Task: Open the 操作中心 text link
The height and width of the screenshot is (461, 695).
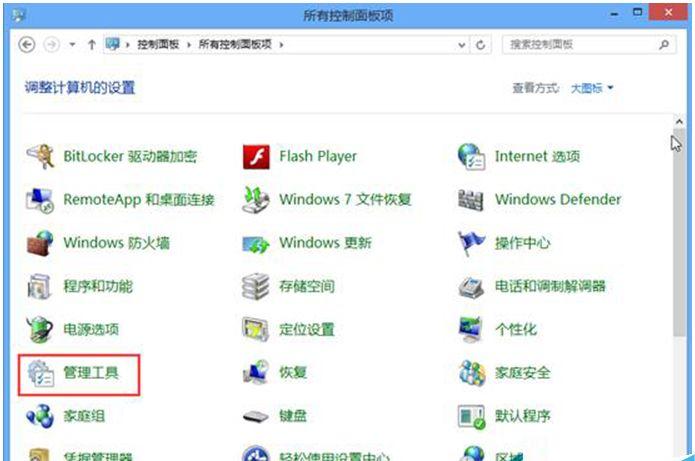Action: click(x=523, y=243)
